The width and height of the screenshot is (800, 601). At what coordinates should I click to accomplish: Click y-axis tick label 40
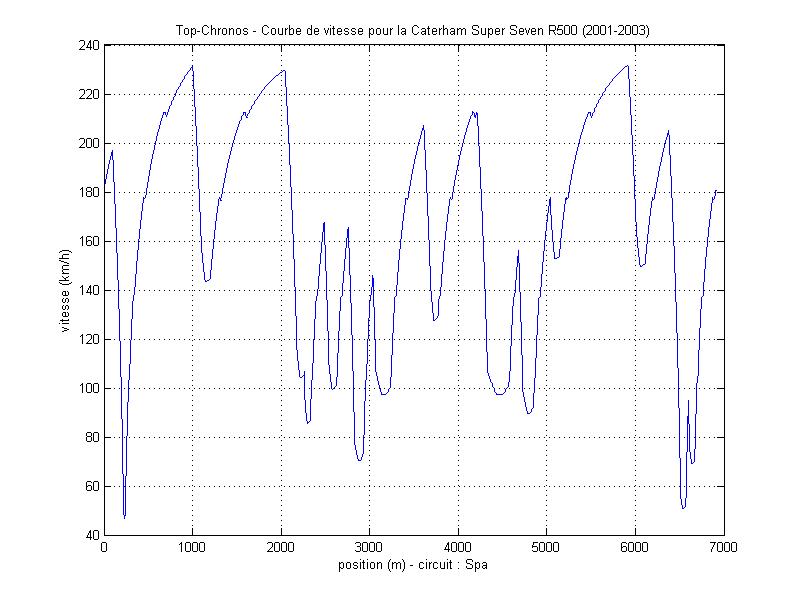tap(92, 535)
